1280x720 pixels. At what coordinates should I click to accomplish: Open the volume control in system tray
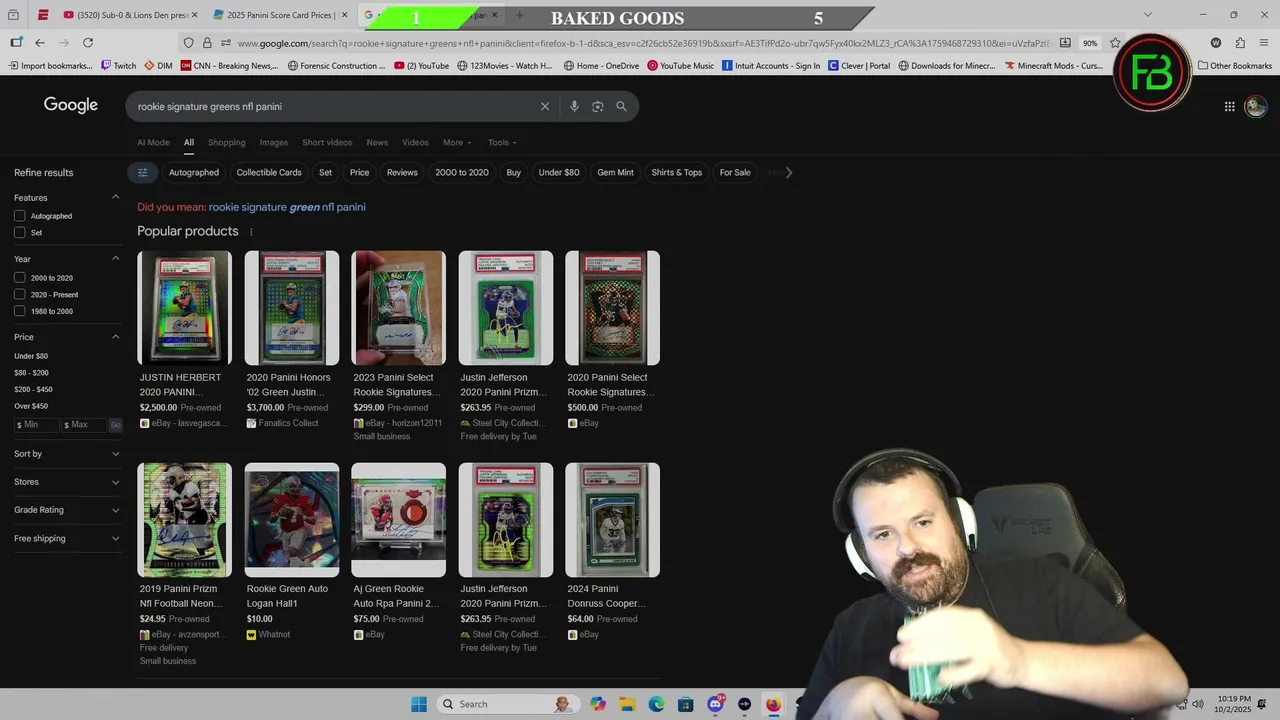click(x=1198, y=704)
